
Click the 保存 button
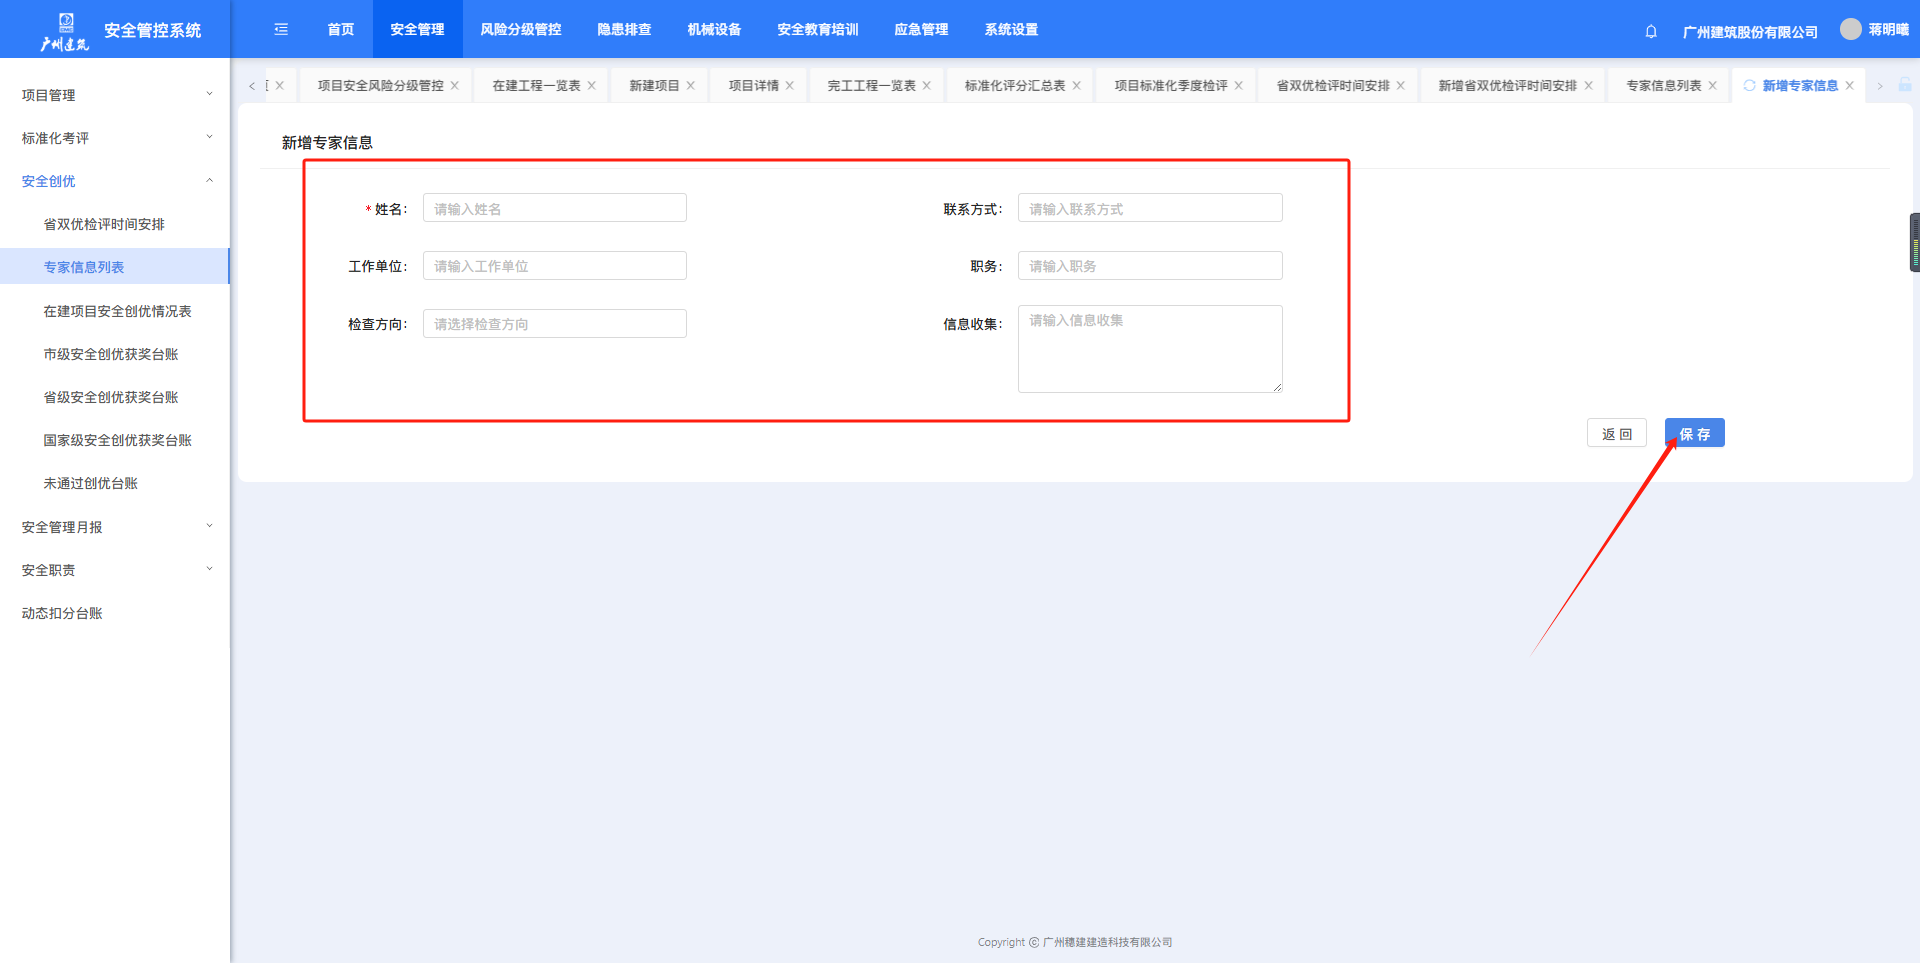pyautogui.click(x=1694, y=434)
